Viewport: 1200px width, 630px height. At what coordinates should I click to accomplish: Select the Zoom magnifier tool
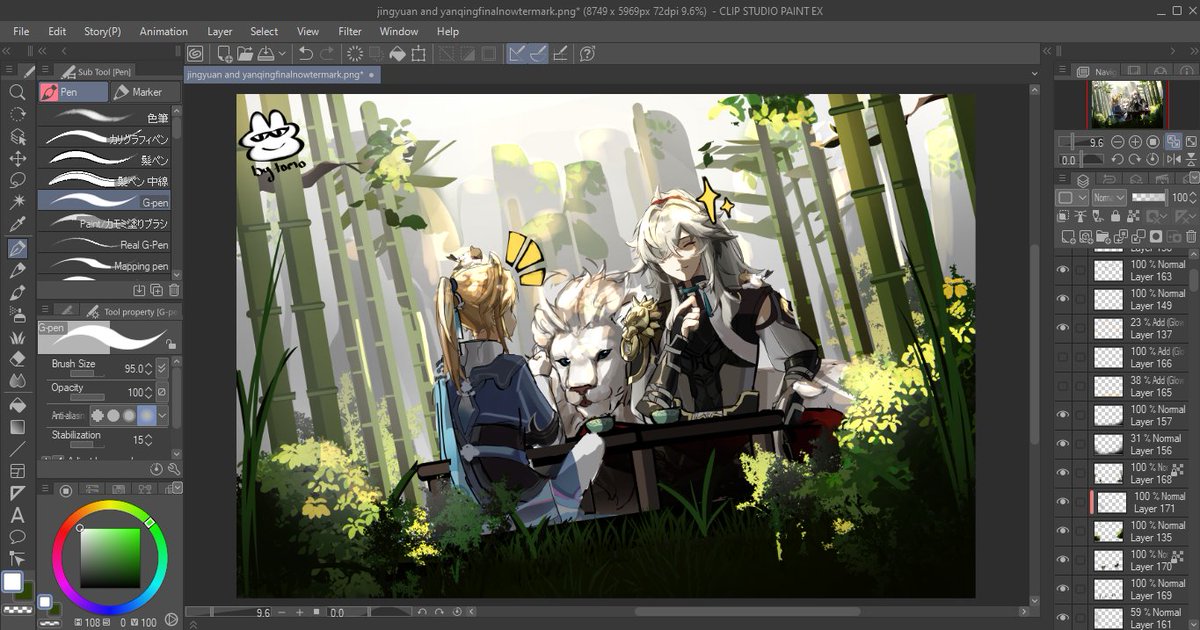point(17,92)
